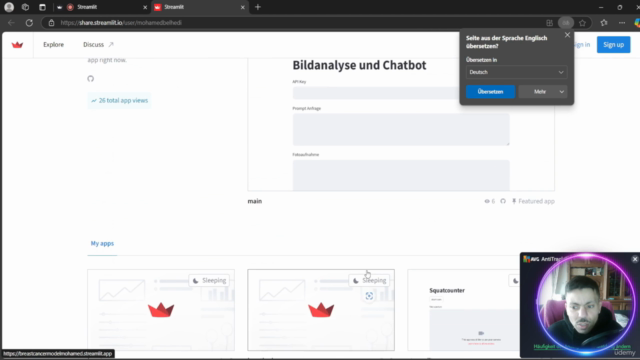
Task: Expand the Mehr options dropdown
Action: 562,91
